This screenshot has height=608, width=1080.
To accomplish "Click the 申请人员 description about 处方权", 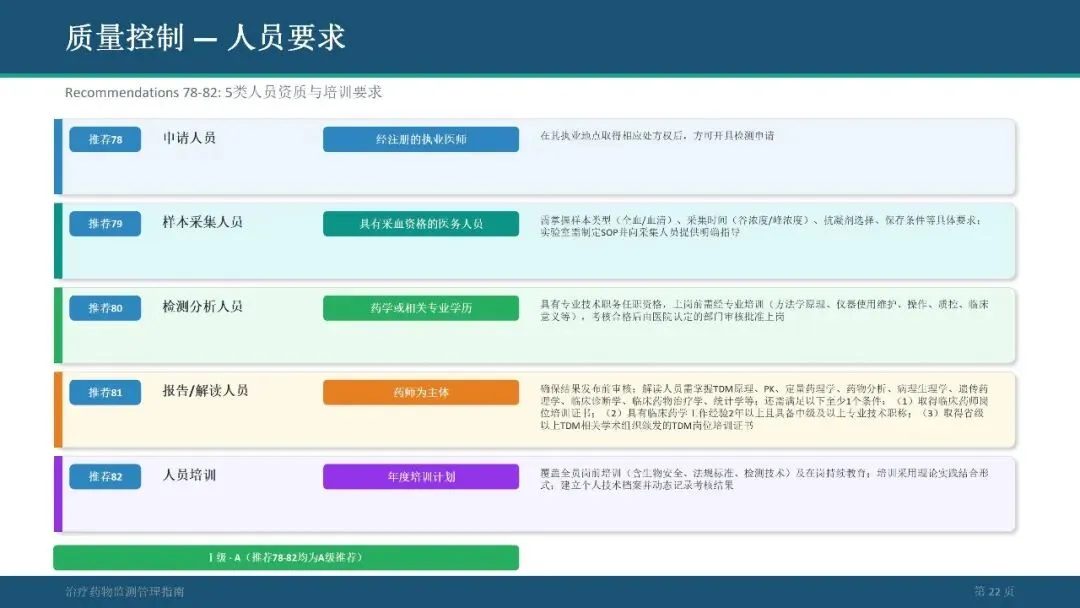I will pos(657,136).
